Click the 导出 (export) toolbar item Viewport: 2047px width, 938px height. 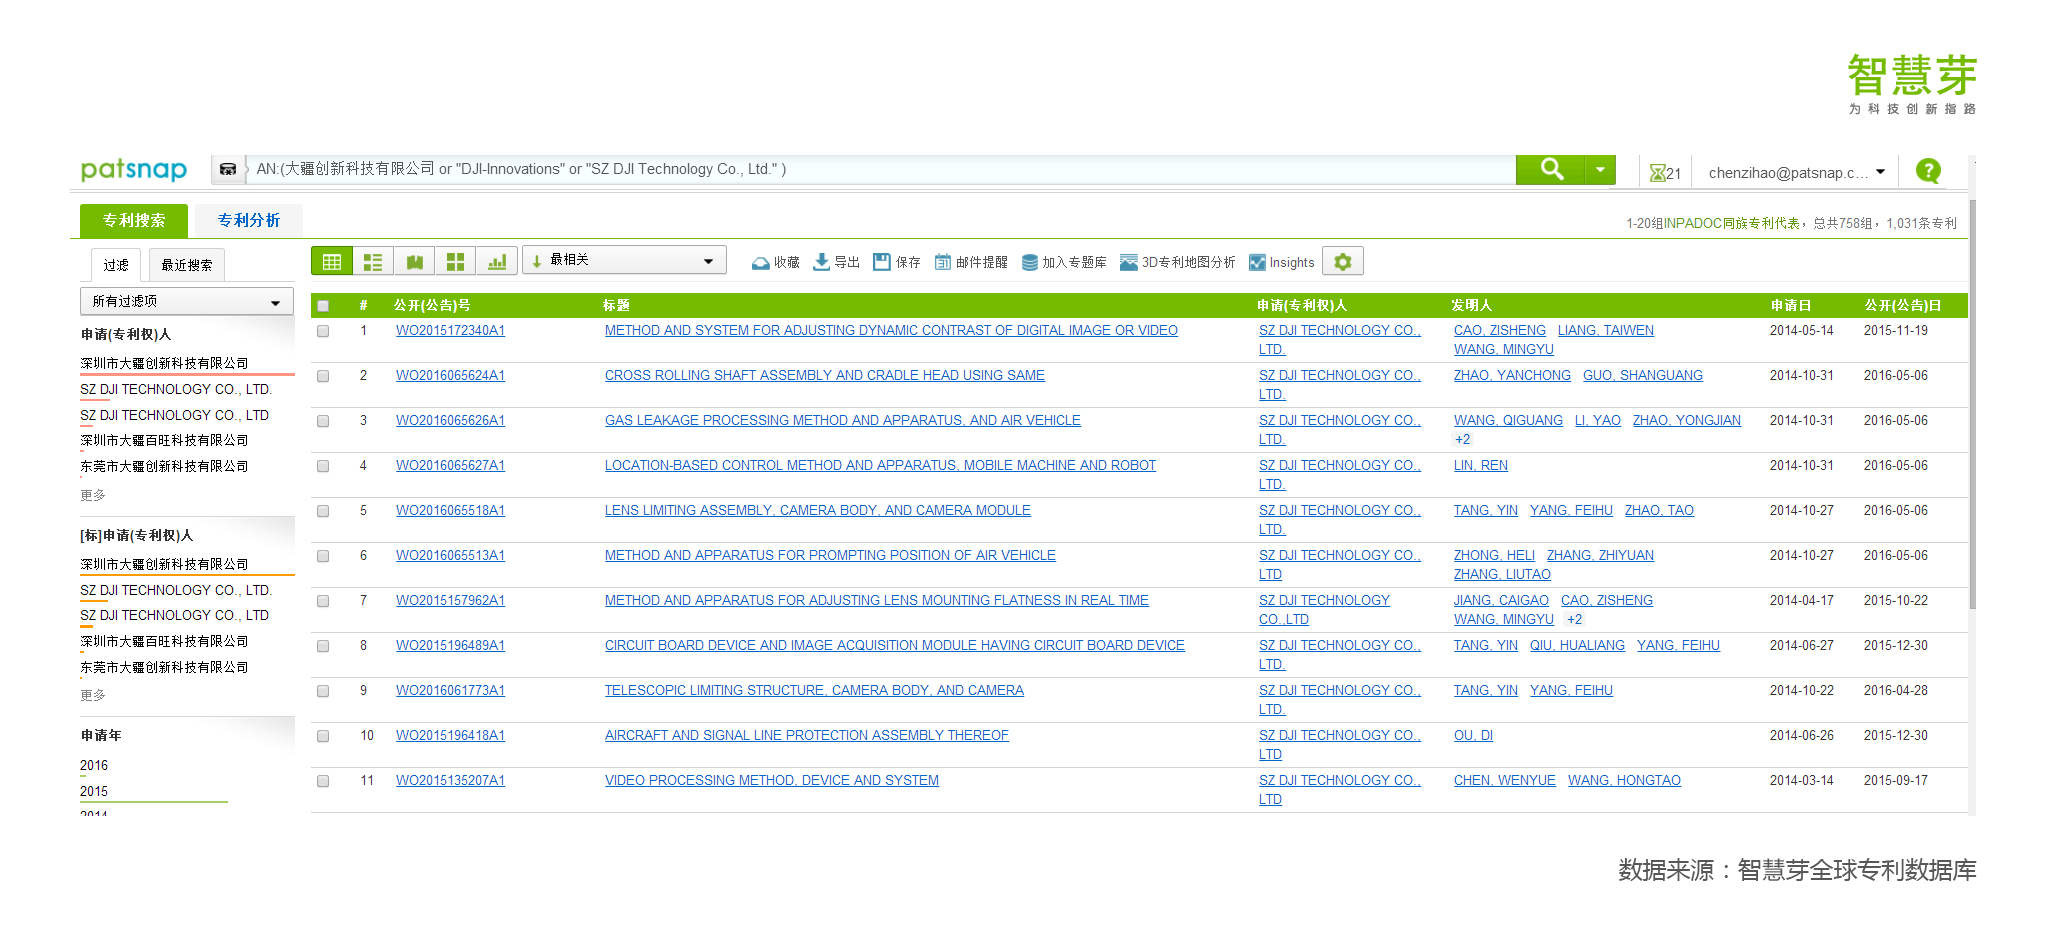[x=836, y=262]
